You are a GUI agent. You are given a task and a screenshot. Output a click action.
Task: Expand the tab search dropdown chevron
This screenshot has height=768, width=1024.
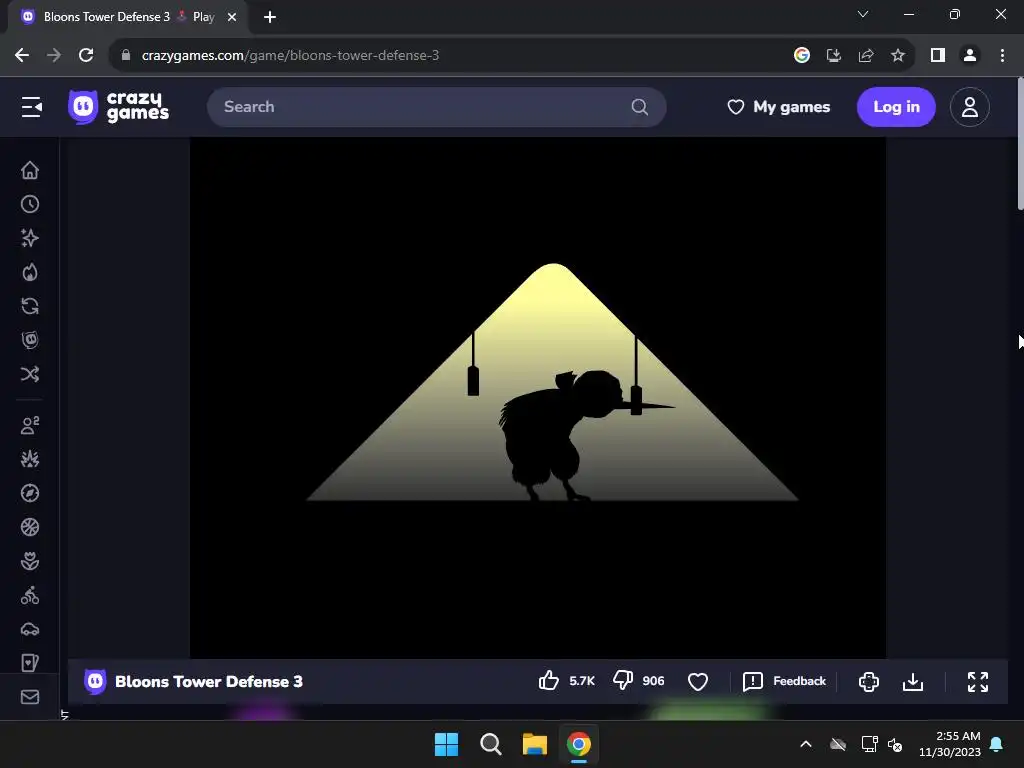click(x=863, y=14)
